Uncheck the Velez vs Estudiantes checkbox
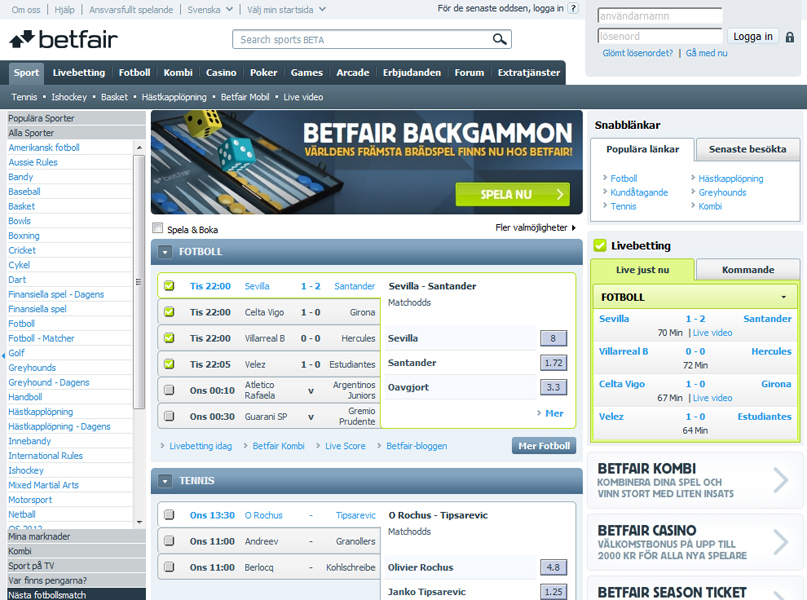The width and height of the screenshot is (807, 600). pyautogui.click(x=169, y=364)
